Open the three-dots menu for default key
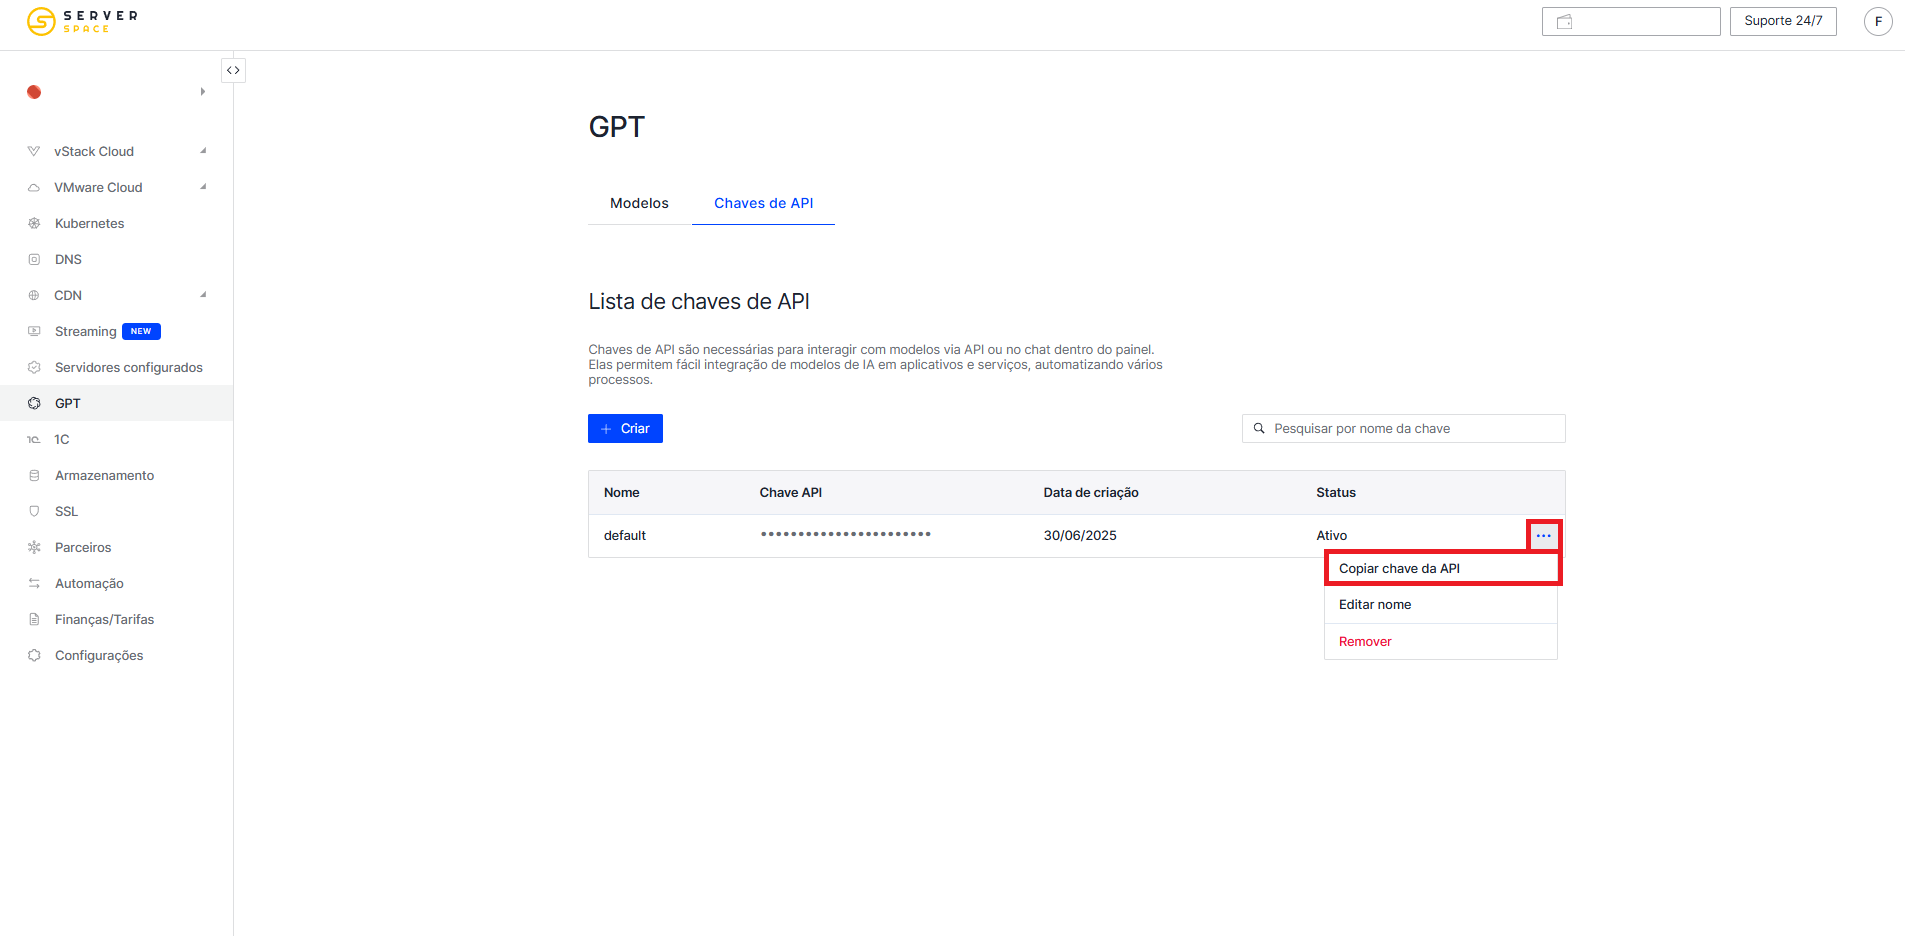This screenshot has height=936, width=1905. pos(1543,536)
